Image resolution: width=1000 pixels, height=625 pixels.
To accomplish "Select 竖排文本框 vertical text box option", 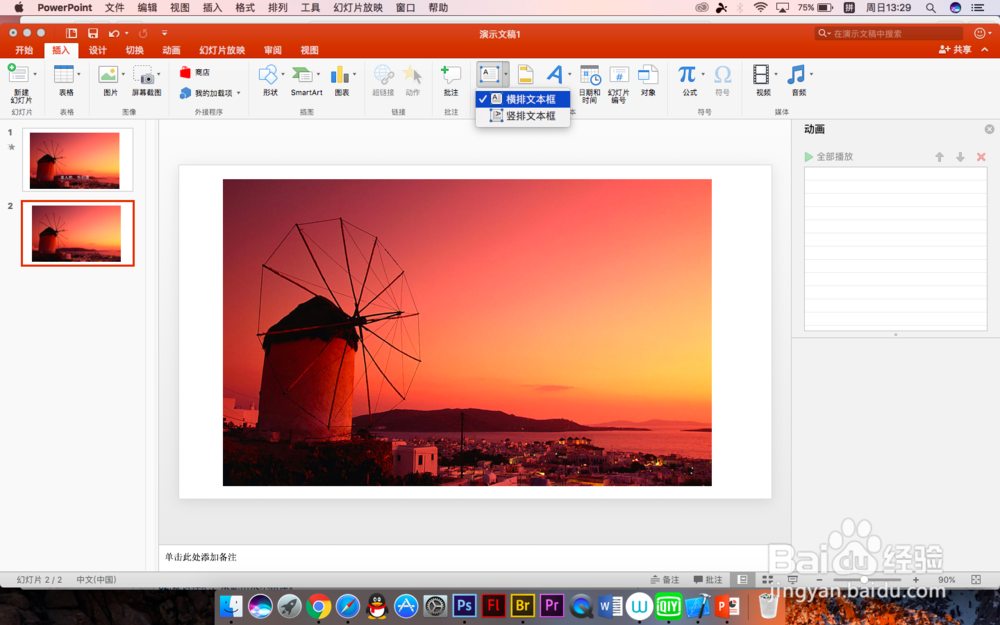I will pos(523,115).
